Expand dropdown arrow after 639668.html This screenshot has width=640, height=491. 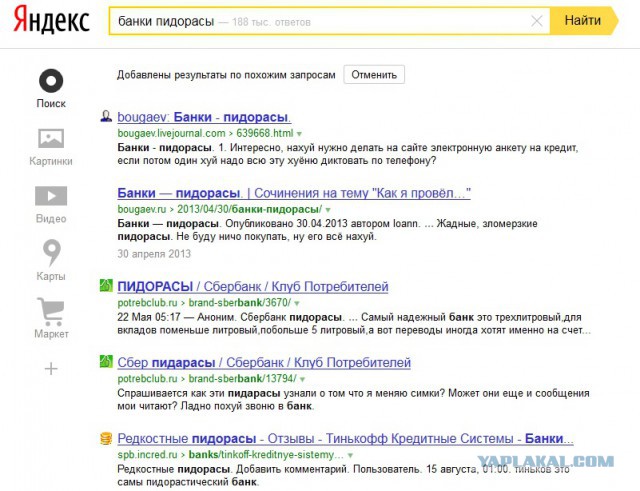coord(299,134)
